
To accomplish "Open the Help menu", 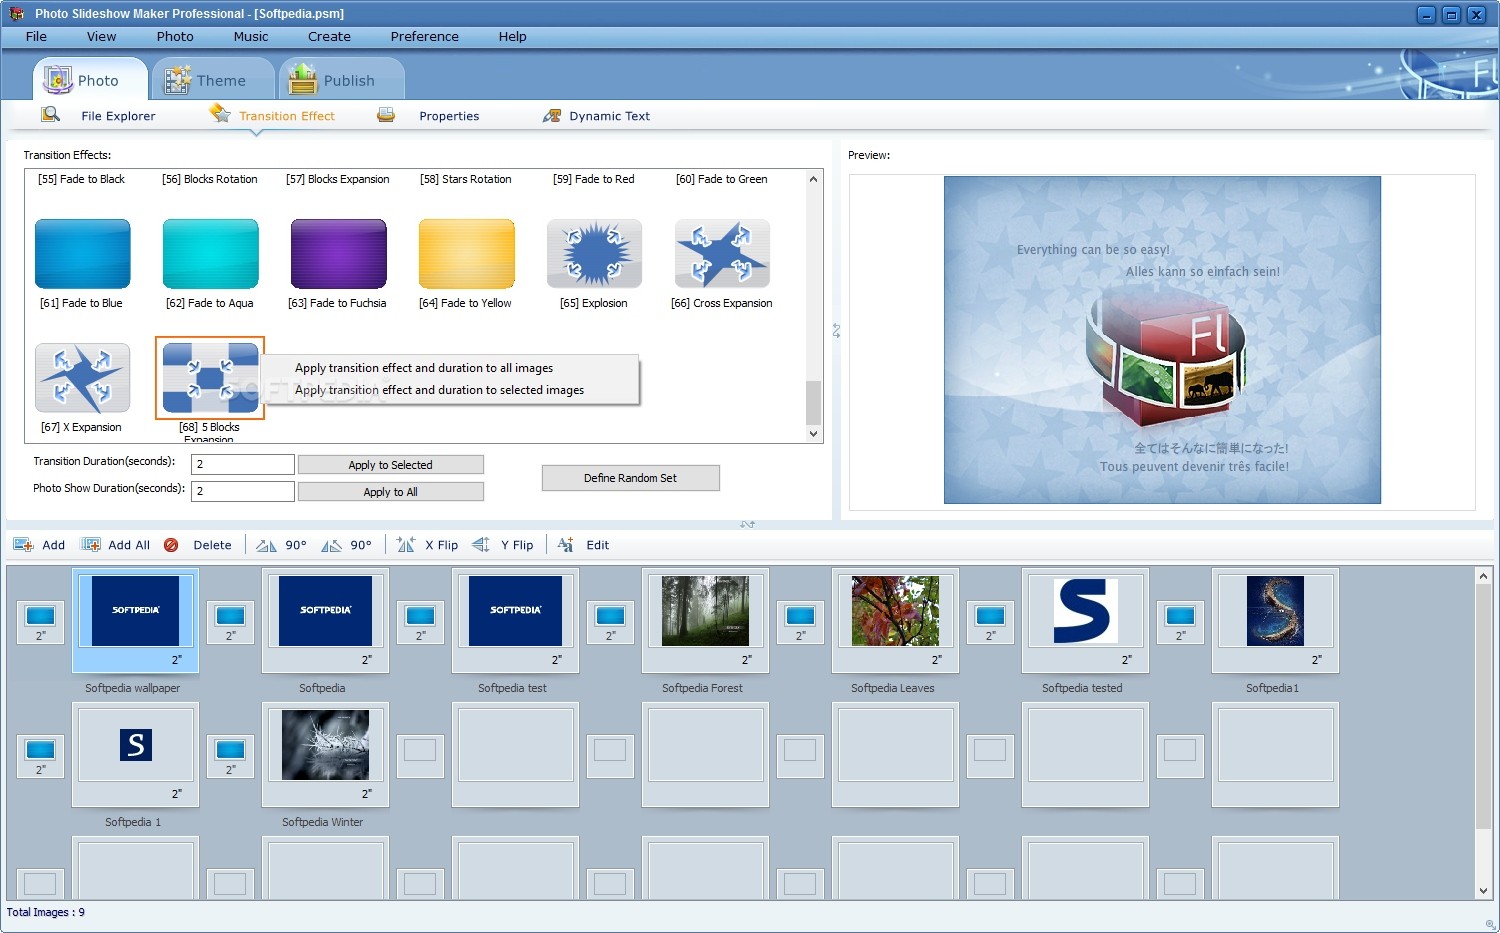I will point(513,36).
